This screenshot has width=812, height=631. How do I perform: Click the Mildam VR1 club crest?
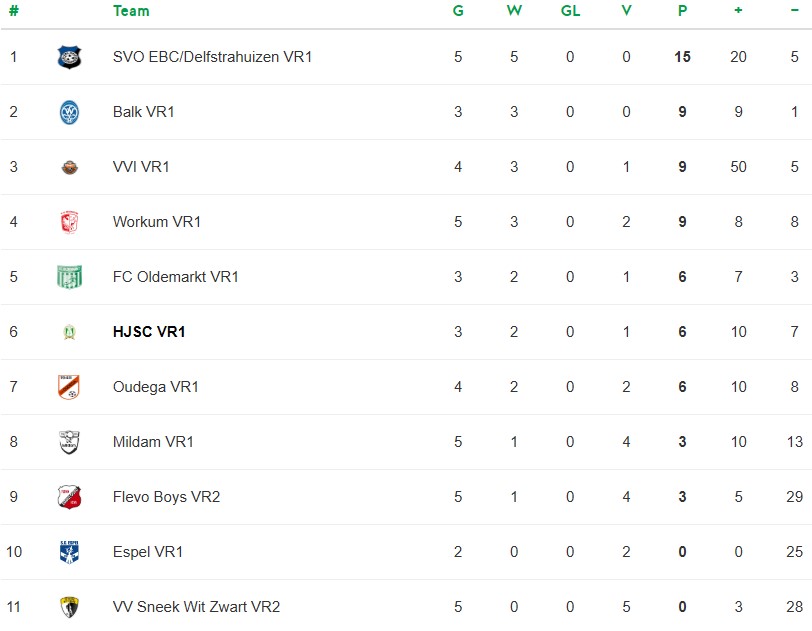pos(69,442)
